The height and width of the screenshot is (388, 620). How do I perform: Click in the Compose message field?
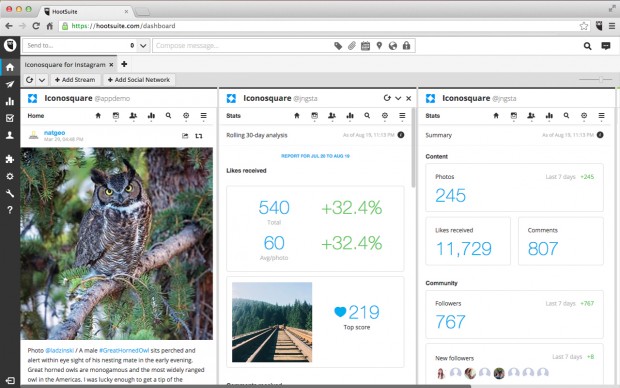pyautogui.click(x=241, y=46)
